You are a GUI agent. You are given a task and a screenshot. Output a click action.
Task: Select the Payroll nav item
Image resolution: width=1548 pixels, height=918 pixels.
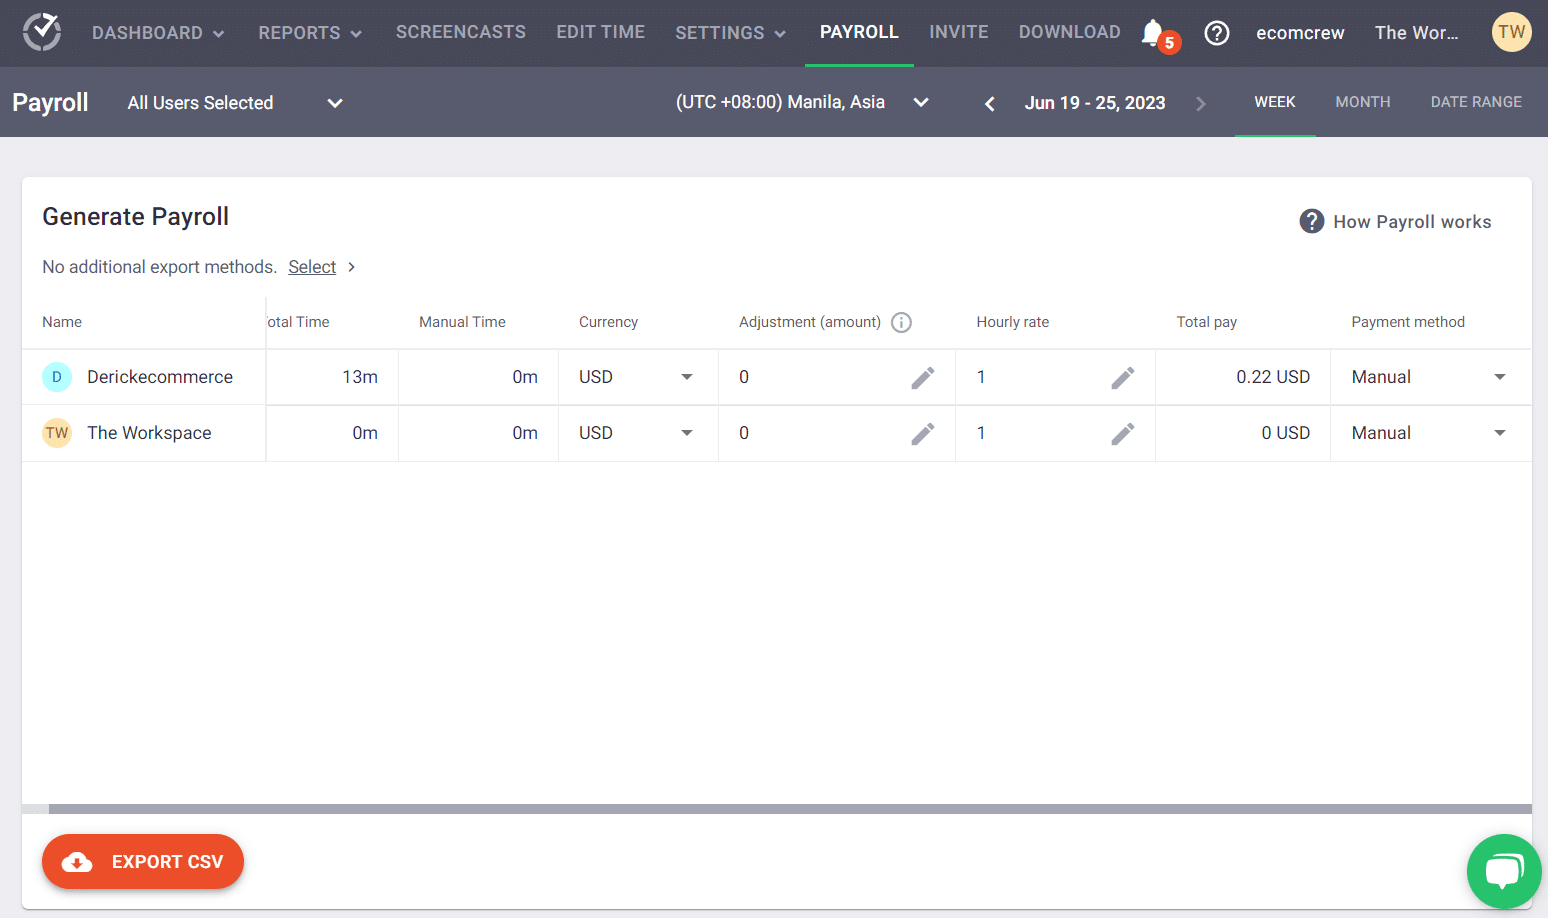point(859,32)
